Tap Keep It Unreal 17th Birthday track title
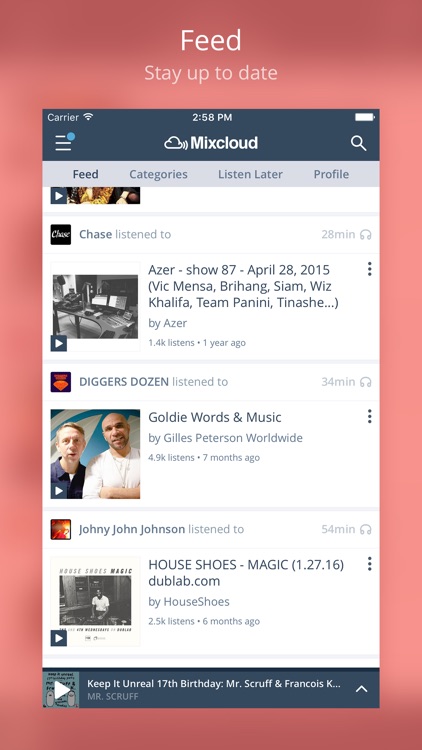 [214, 684]
